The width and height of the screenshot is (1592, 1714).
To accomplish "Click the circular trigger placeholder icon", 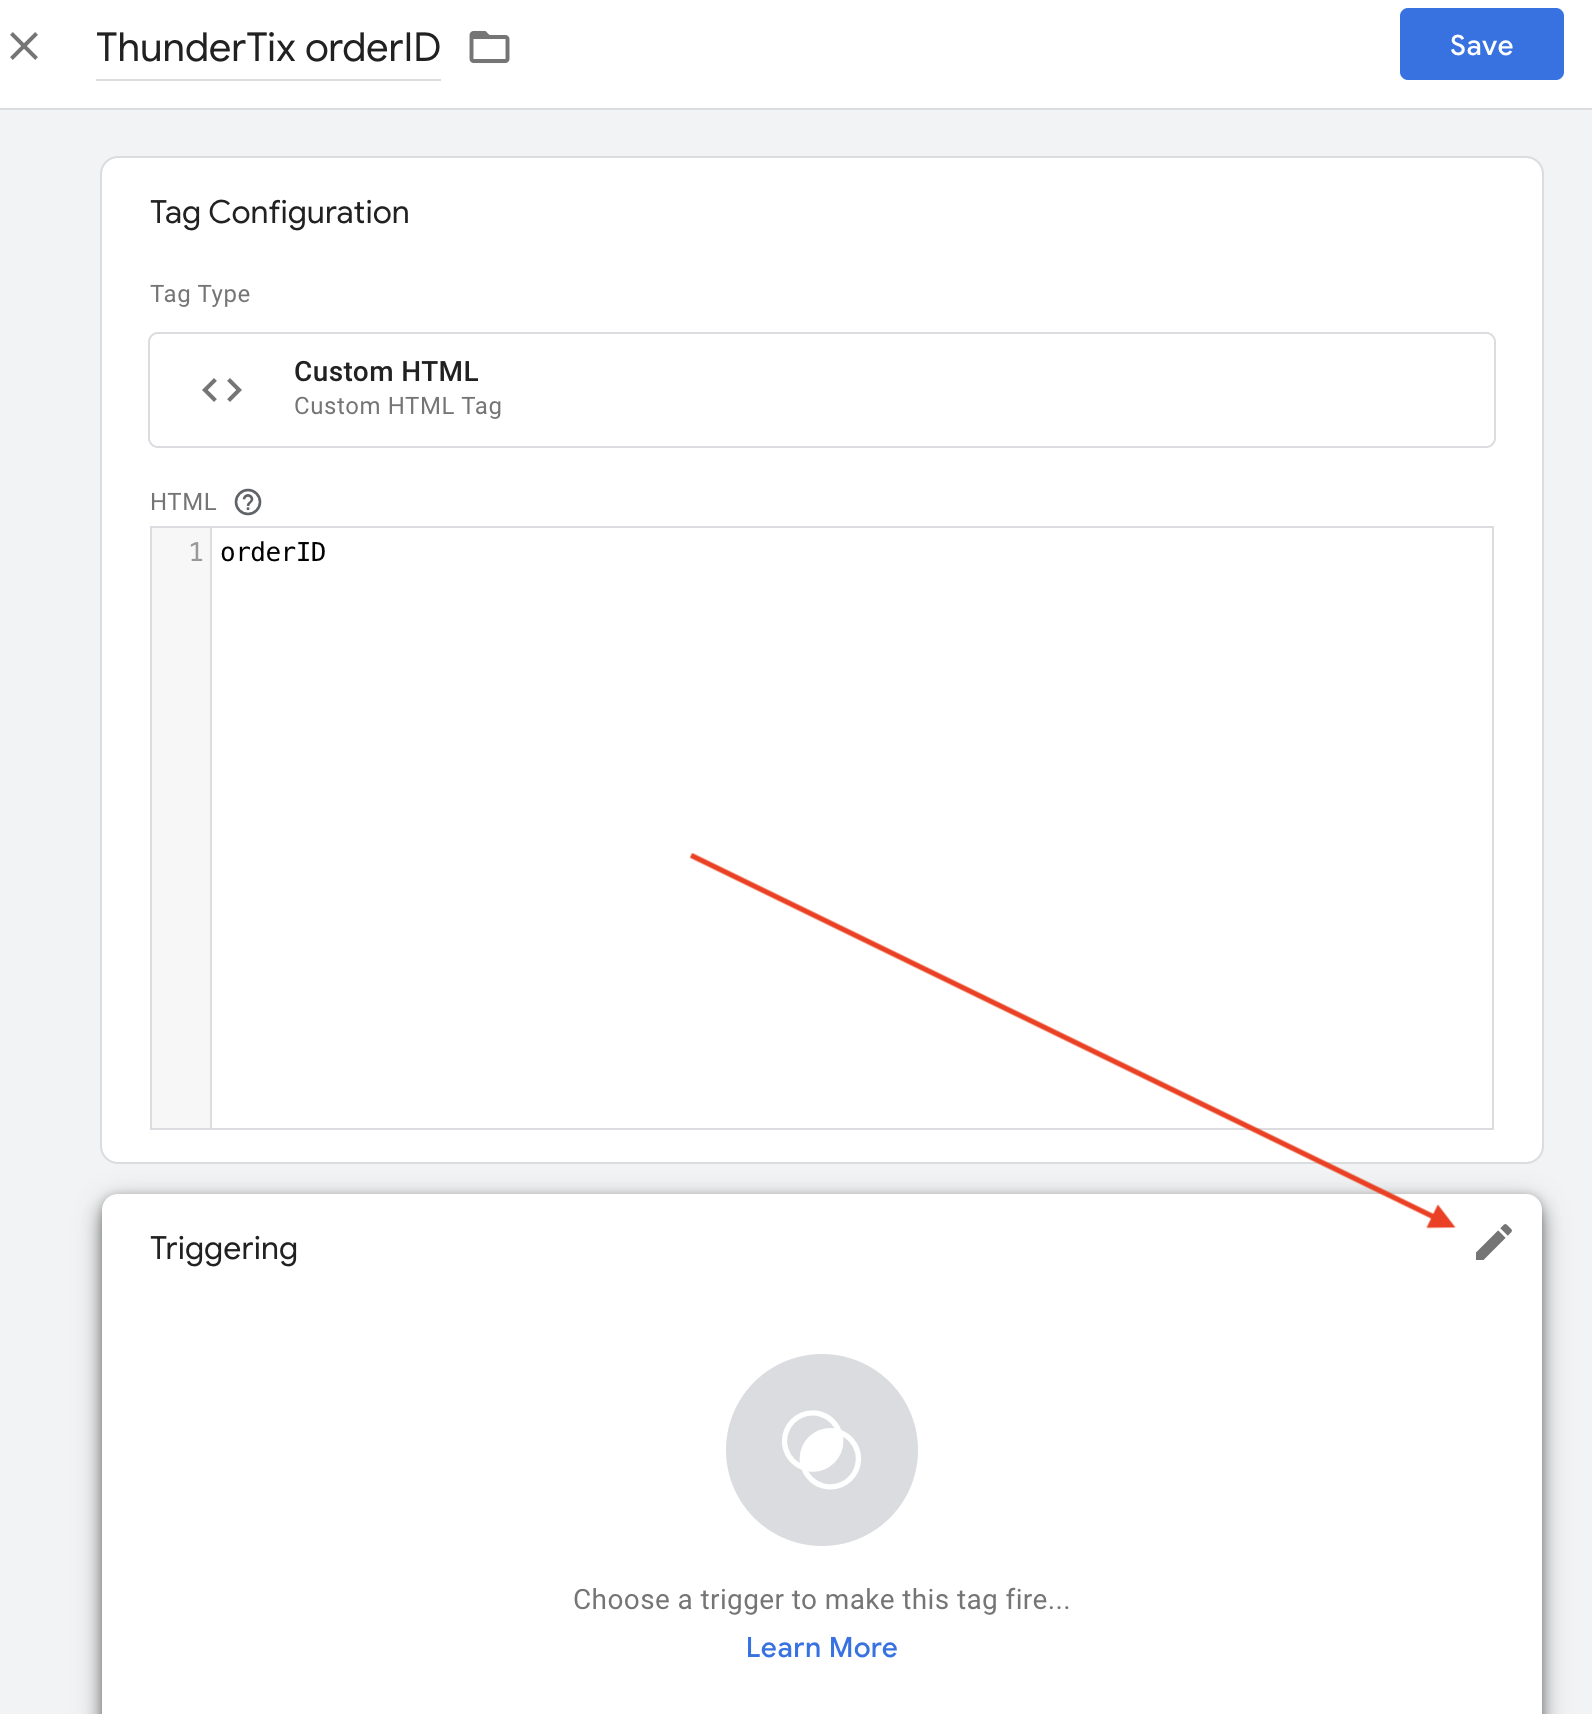I will pyautogui.click(x=822, y=1450).
